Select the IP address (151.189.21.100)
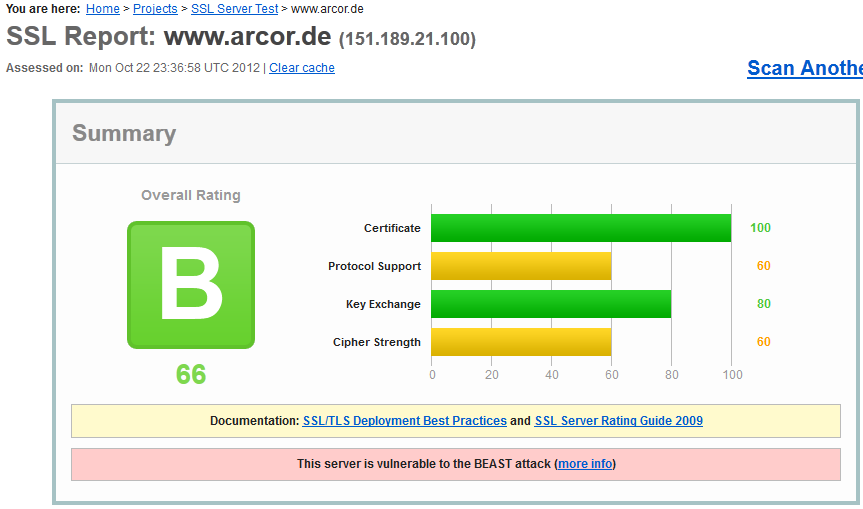The image size is (863, 509). [407, 39]
